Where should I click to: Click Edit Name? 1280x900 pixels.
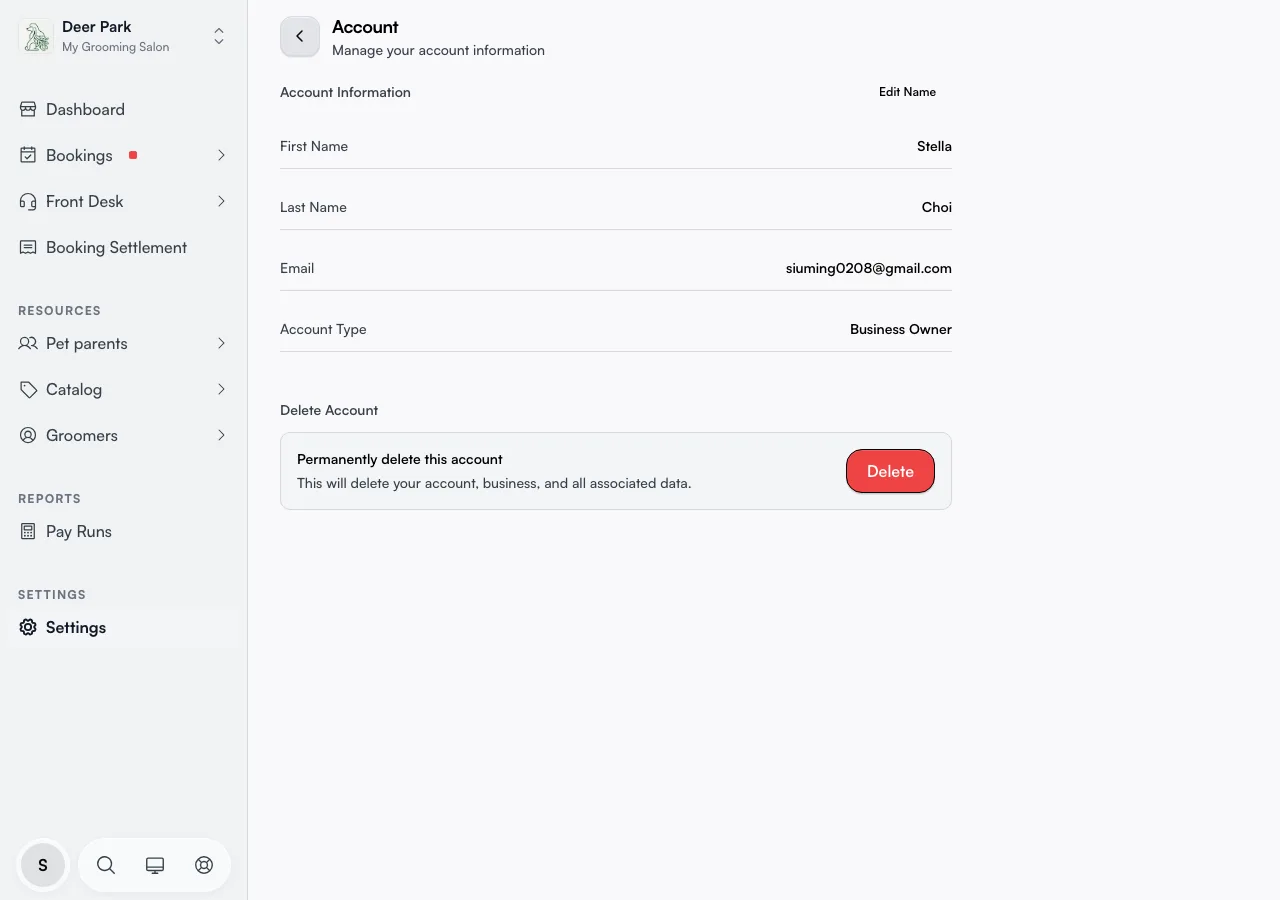coord(907,92)
